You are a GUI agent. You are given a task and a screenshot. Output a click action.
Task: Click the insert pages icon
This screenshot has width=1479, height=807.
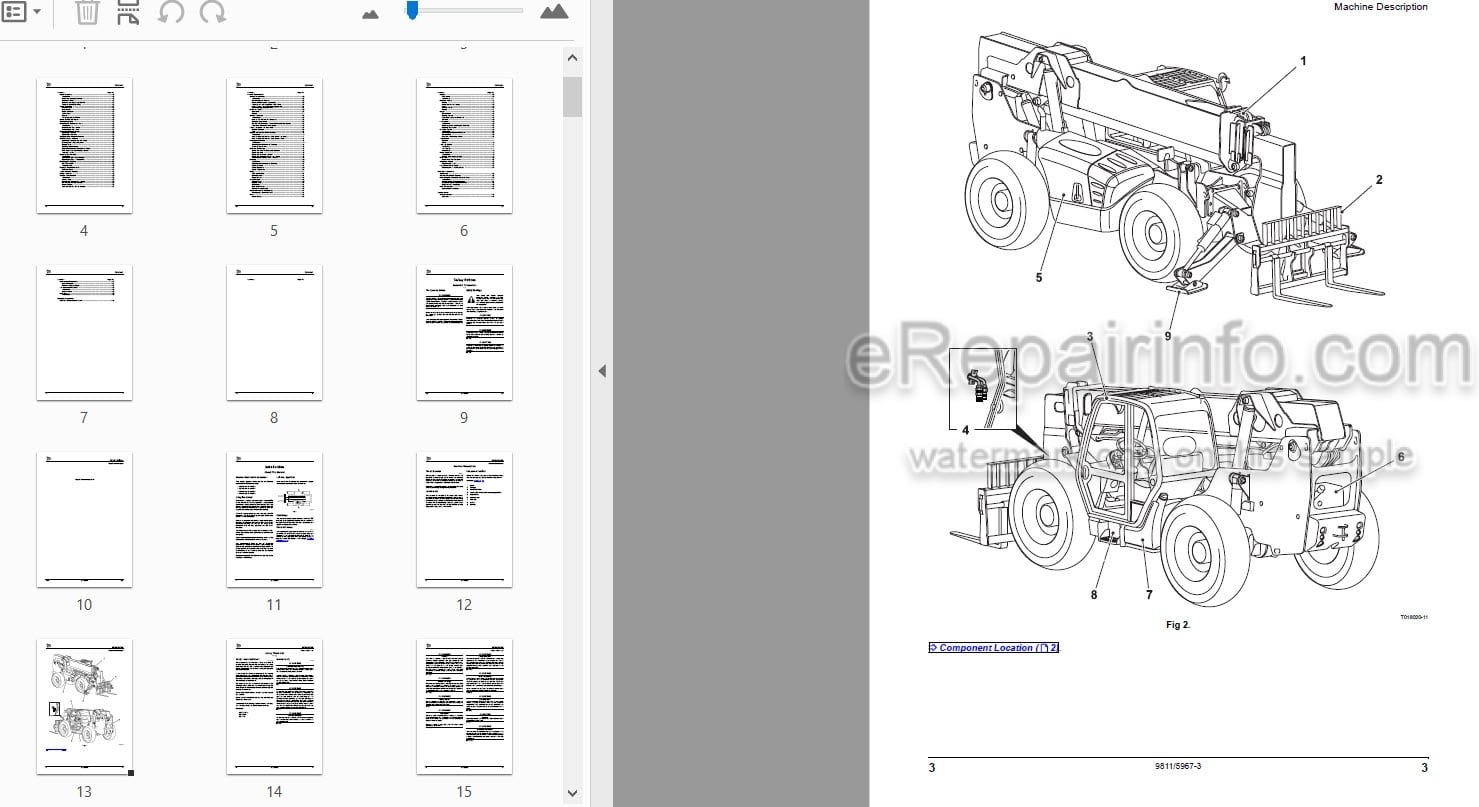[x=128, y=12]
